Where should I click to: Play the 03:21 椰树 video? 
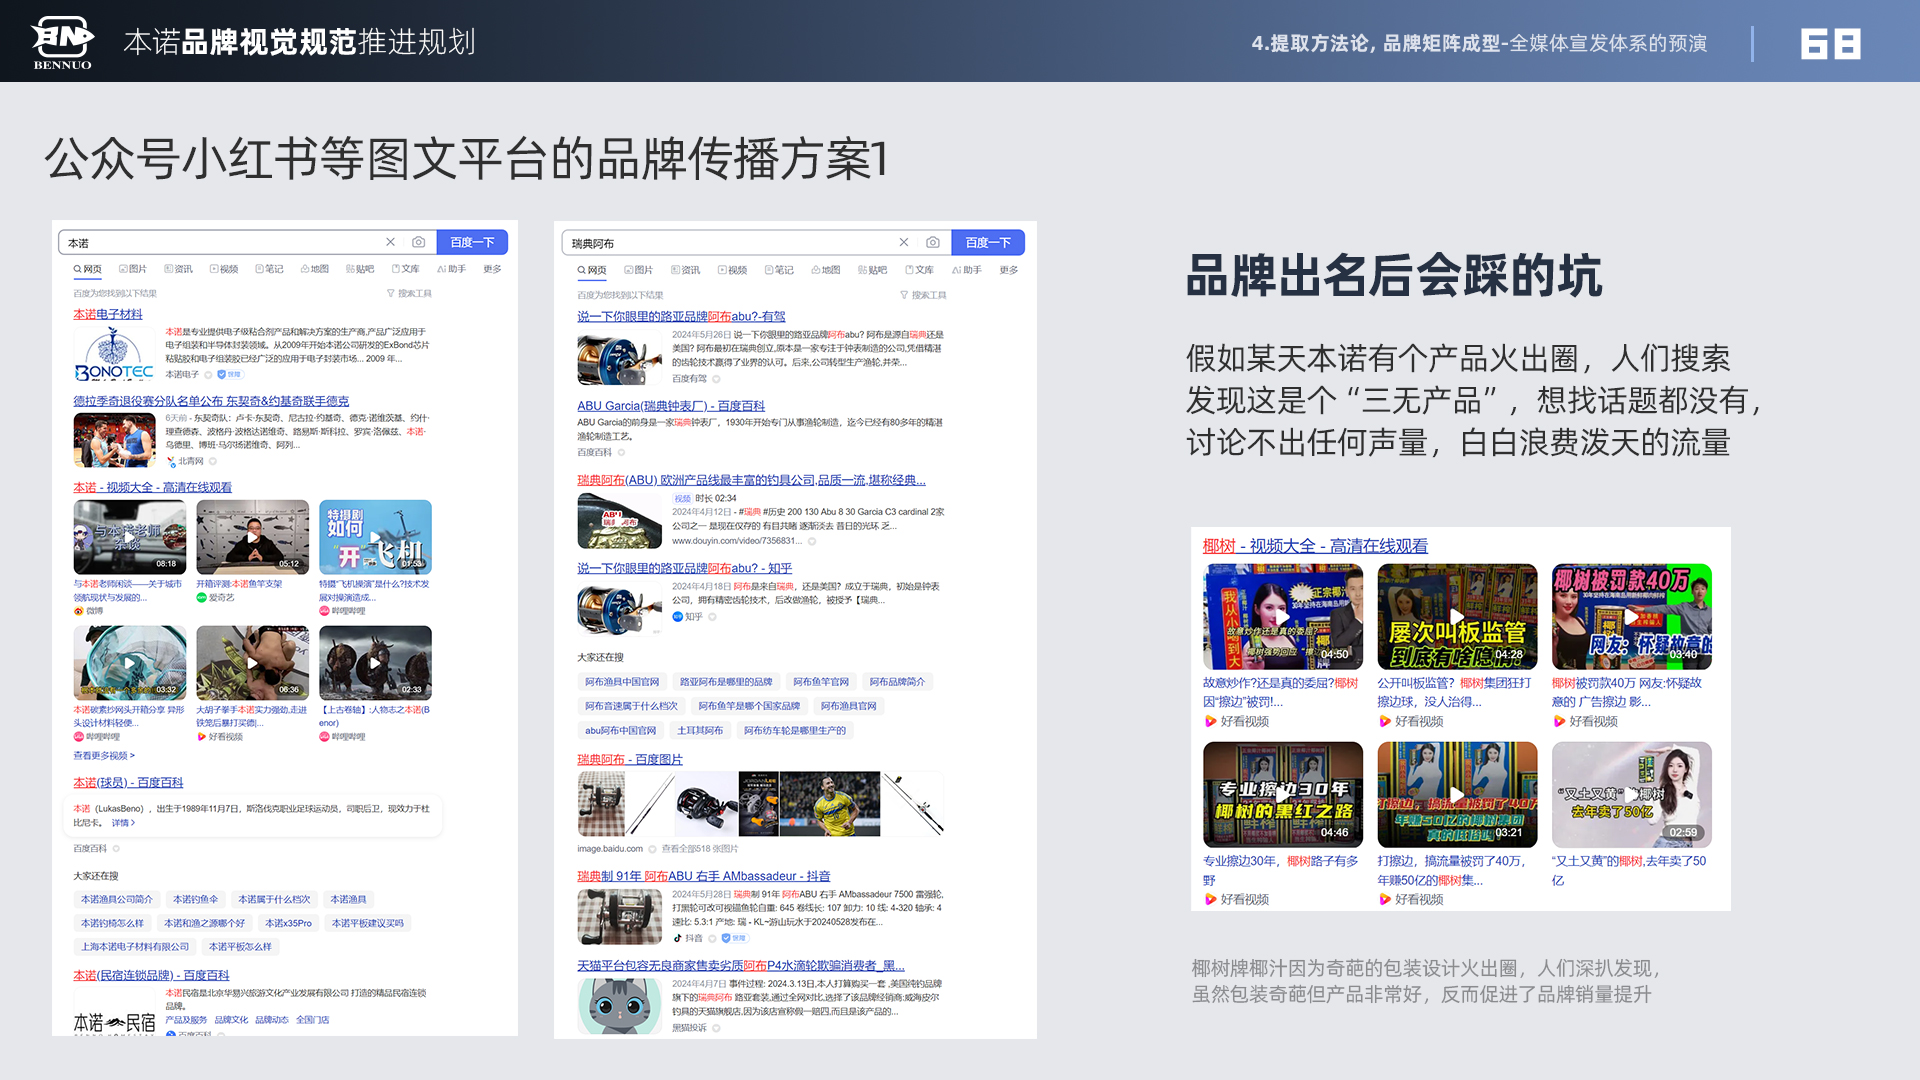1457,795
